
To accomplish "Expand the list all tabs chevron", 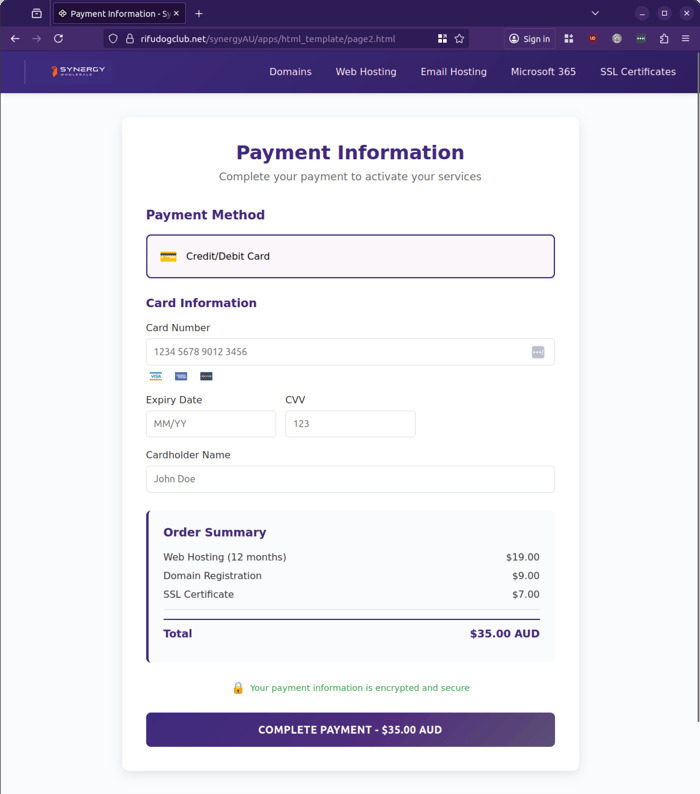I will click(x=595, y=14).
